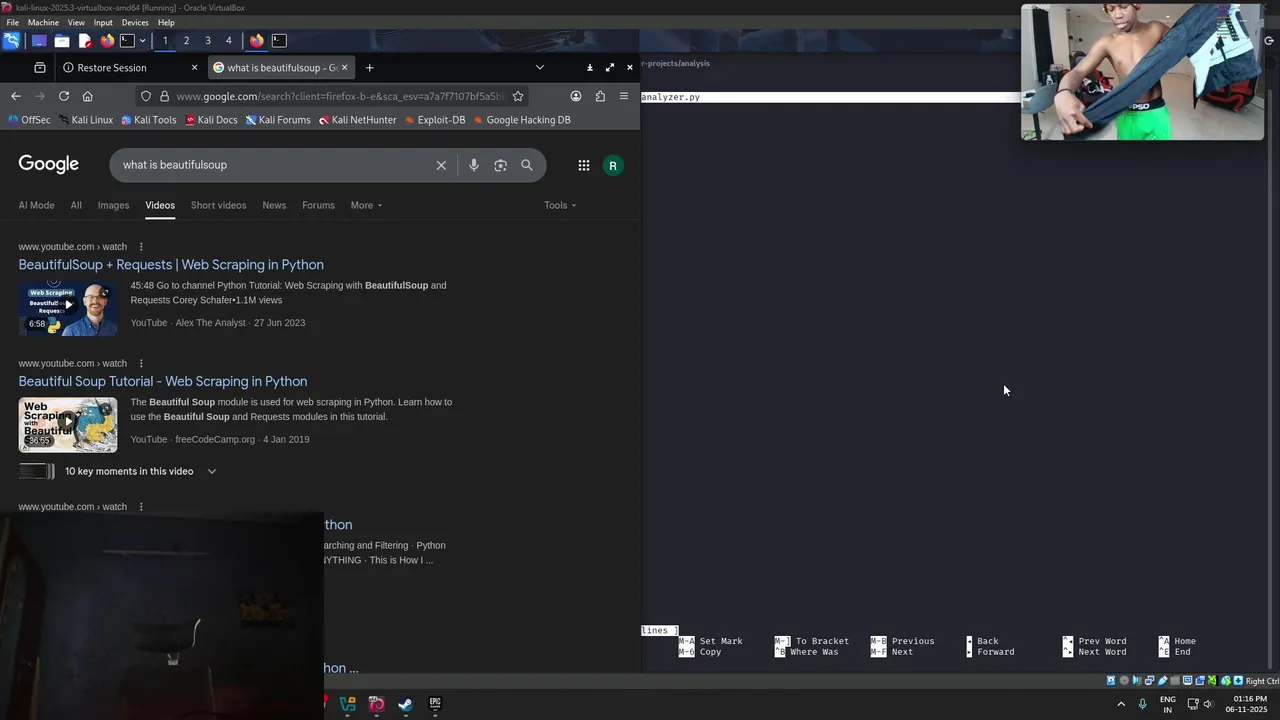Activate the running terminal window button in the panel

pos(279,41)
